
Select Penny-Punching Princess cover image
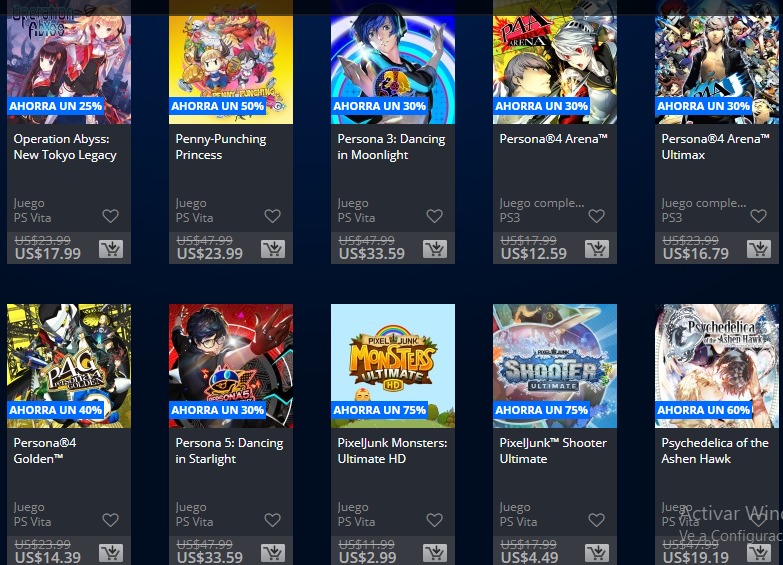pos(231,62)
